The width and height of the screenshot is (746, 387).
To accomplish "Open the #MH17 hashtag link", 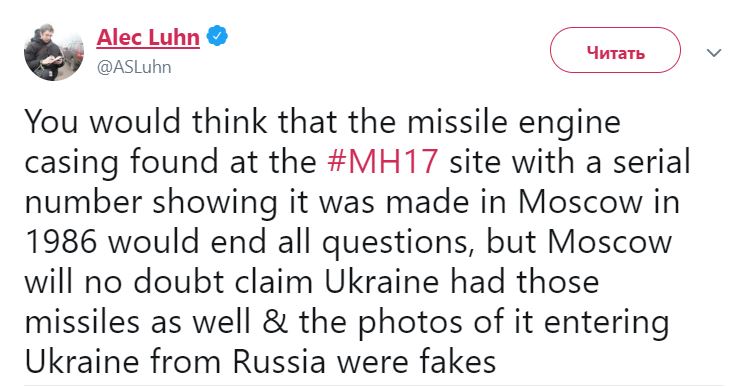I will (383, 162).
